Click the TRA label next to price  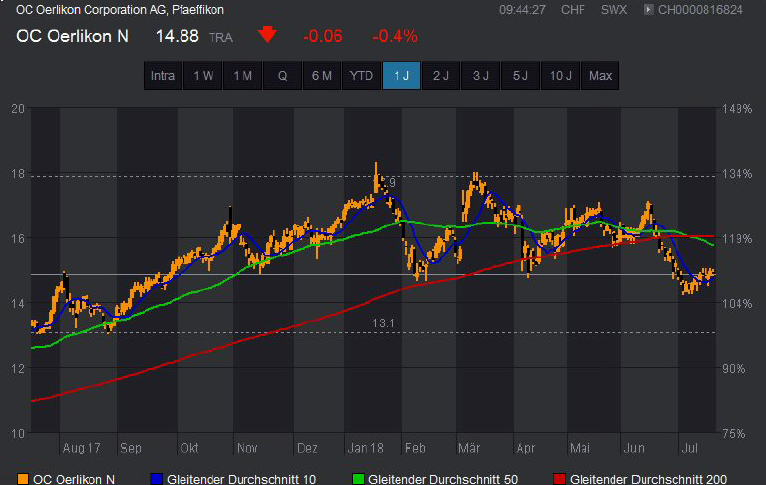pos(221,38)
